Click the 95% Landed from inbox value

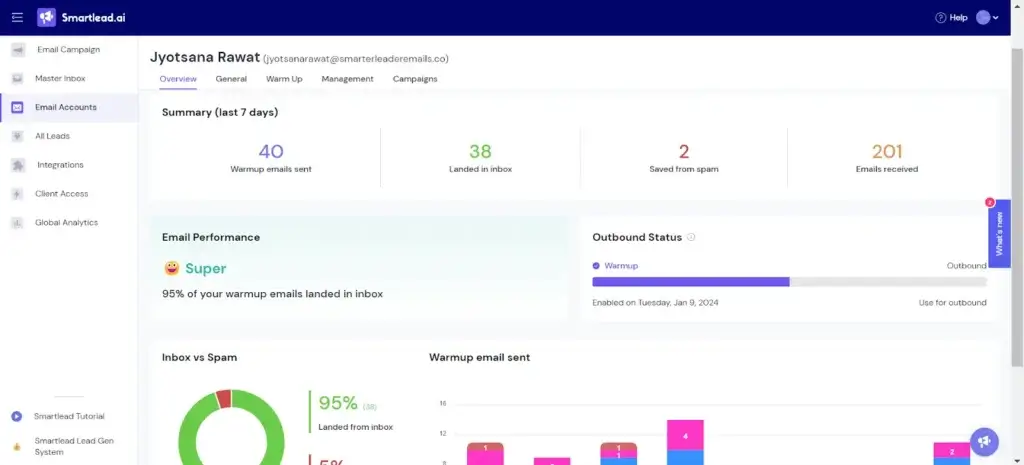coord(338,403)
